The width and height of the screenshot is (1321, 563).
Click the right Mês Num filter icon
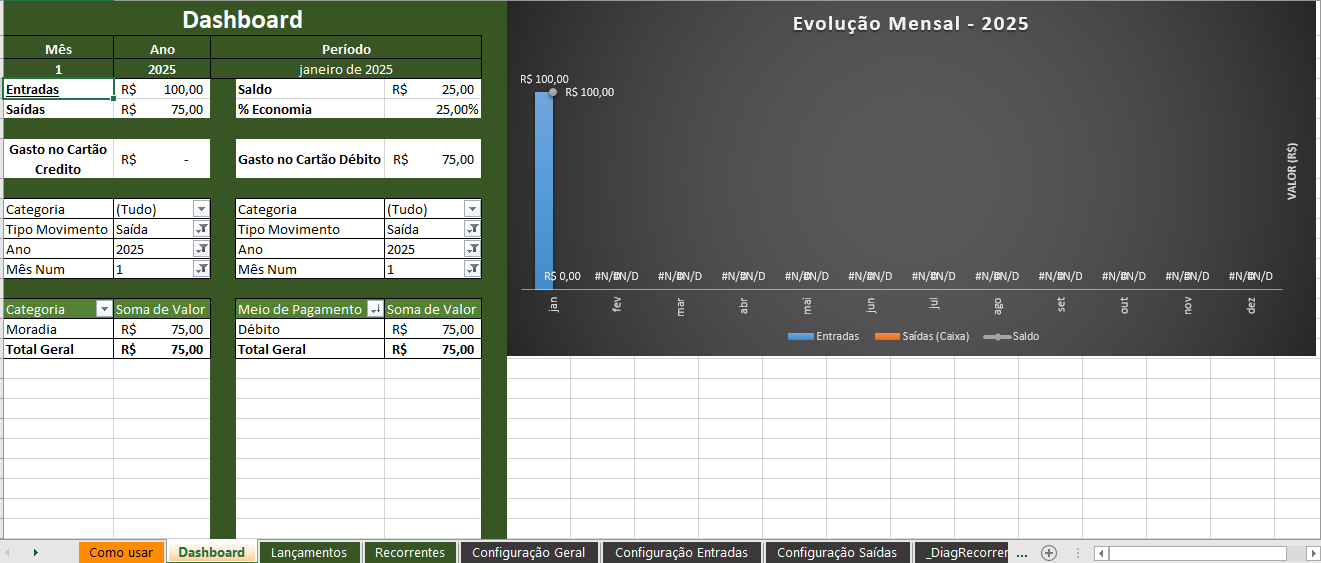[x=472, y=269]
